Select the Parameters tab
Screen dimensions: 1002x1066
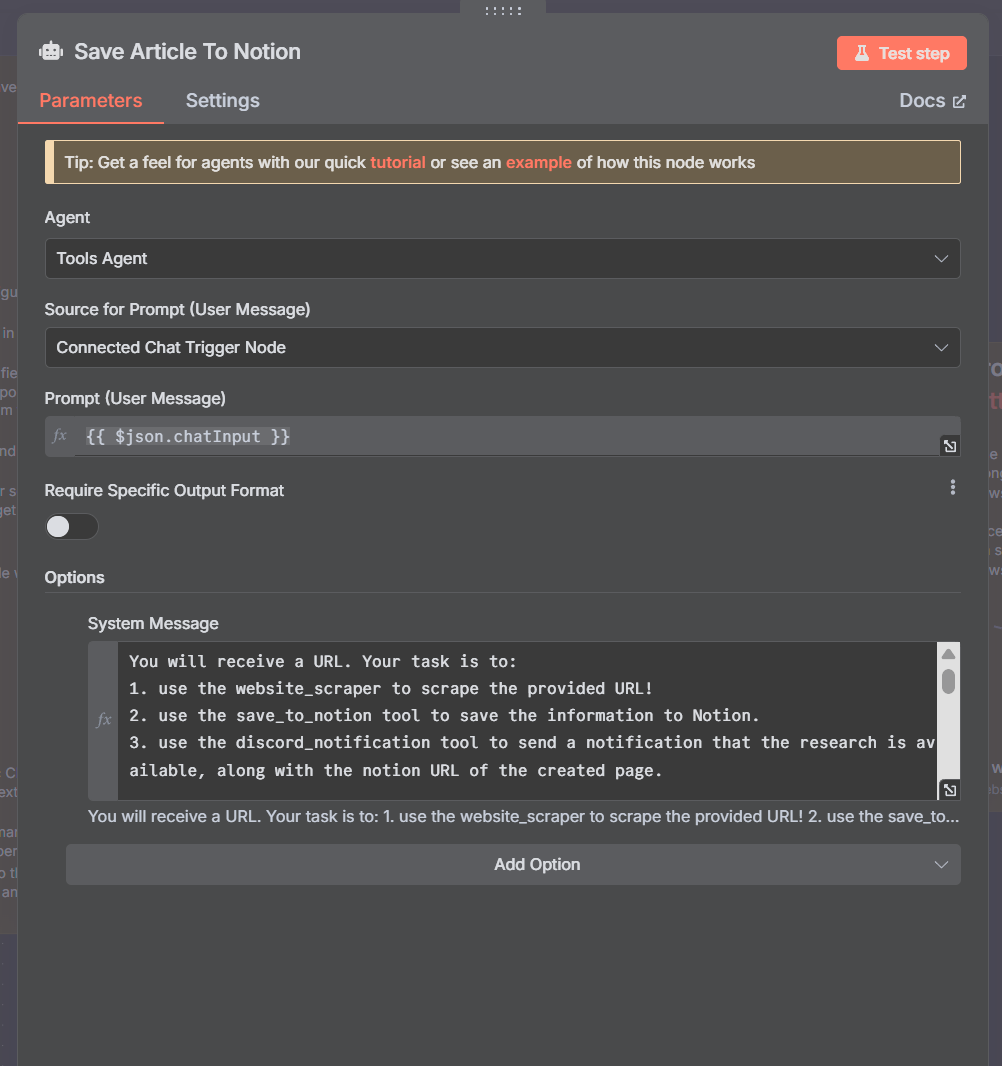coord(91,100)
